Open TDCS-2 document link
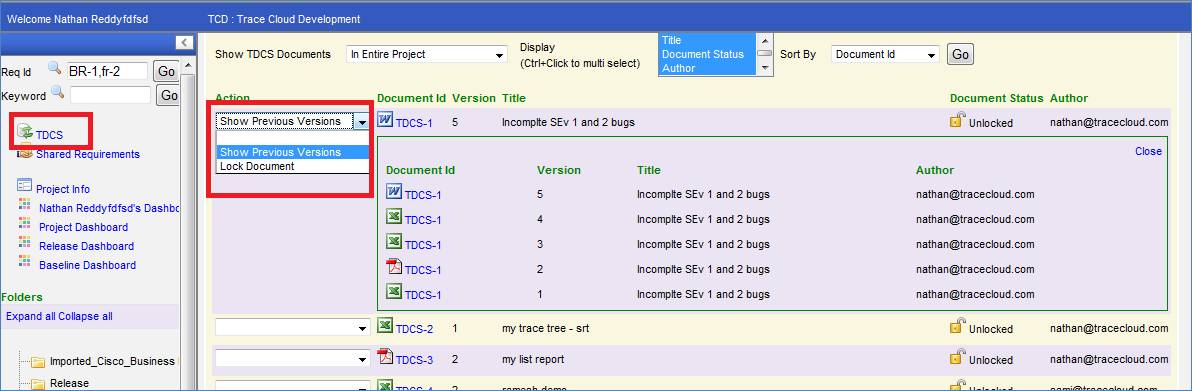 [414, 329]
